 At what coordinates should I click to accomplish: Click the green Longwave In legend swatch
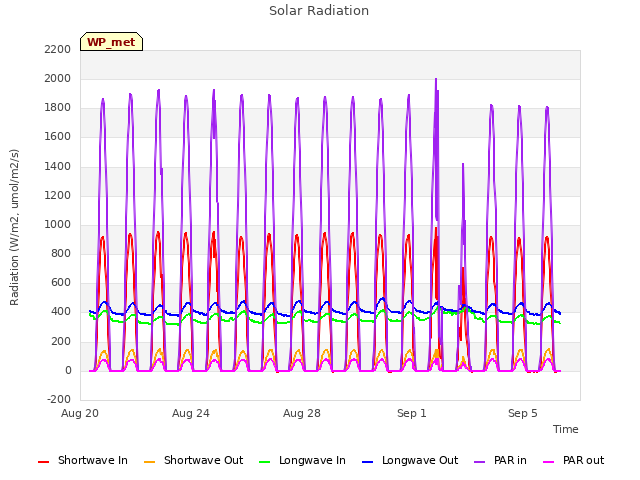pos(264,462)
